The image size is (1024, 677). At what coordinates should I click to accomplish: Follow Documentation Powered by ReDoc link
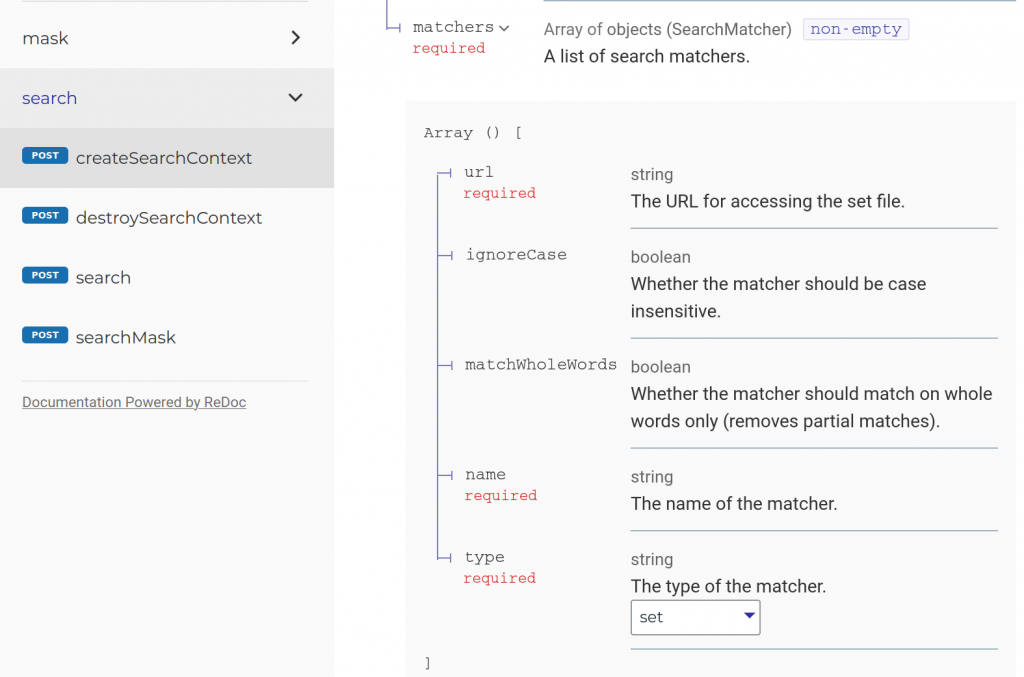tap(134, 402)
